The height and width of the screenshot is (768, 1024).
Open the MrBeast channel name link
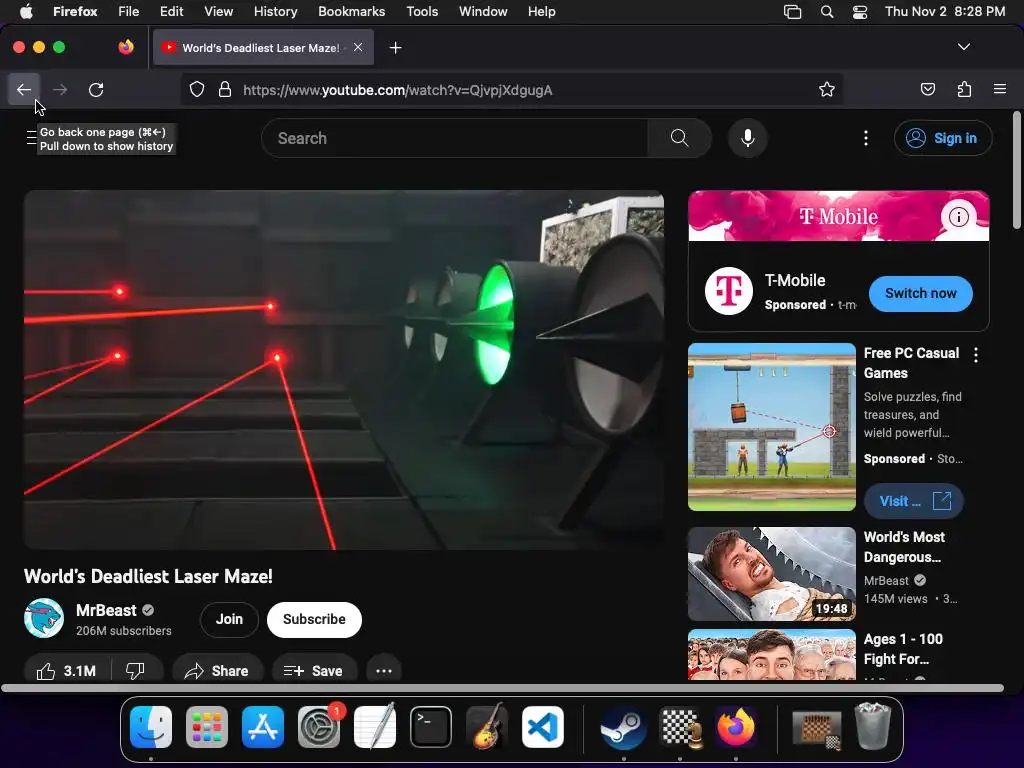(x=106, y=610)
